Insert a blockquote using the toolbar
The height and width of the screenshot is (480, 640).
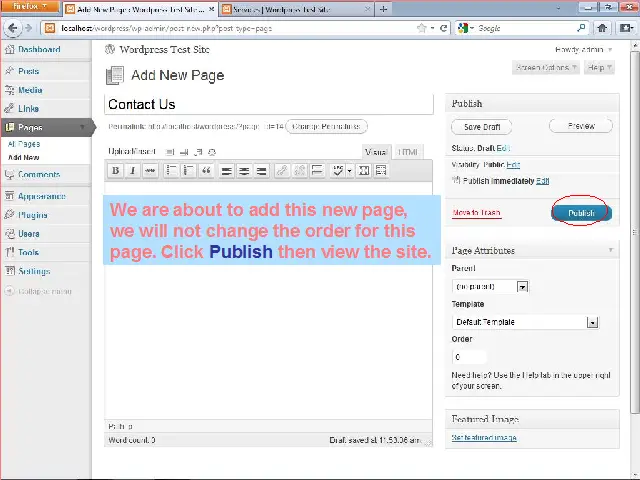[206, 171]
